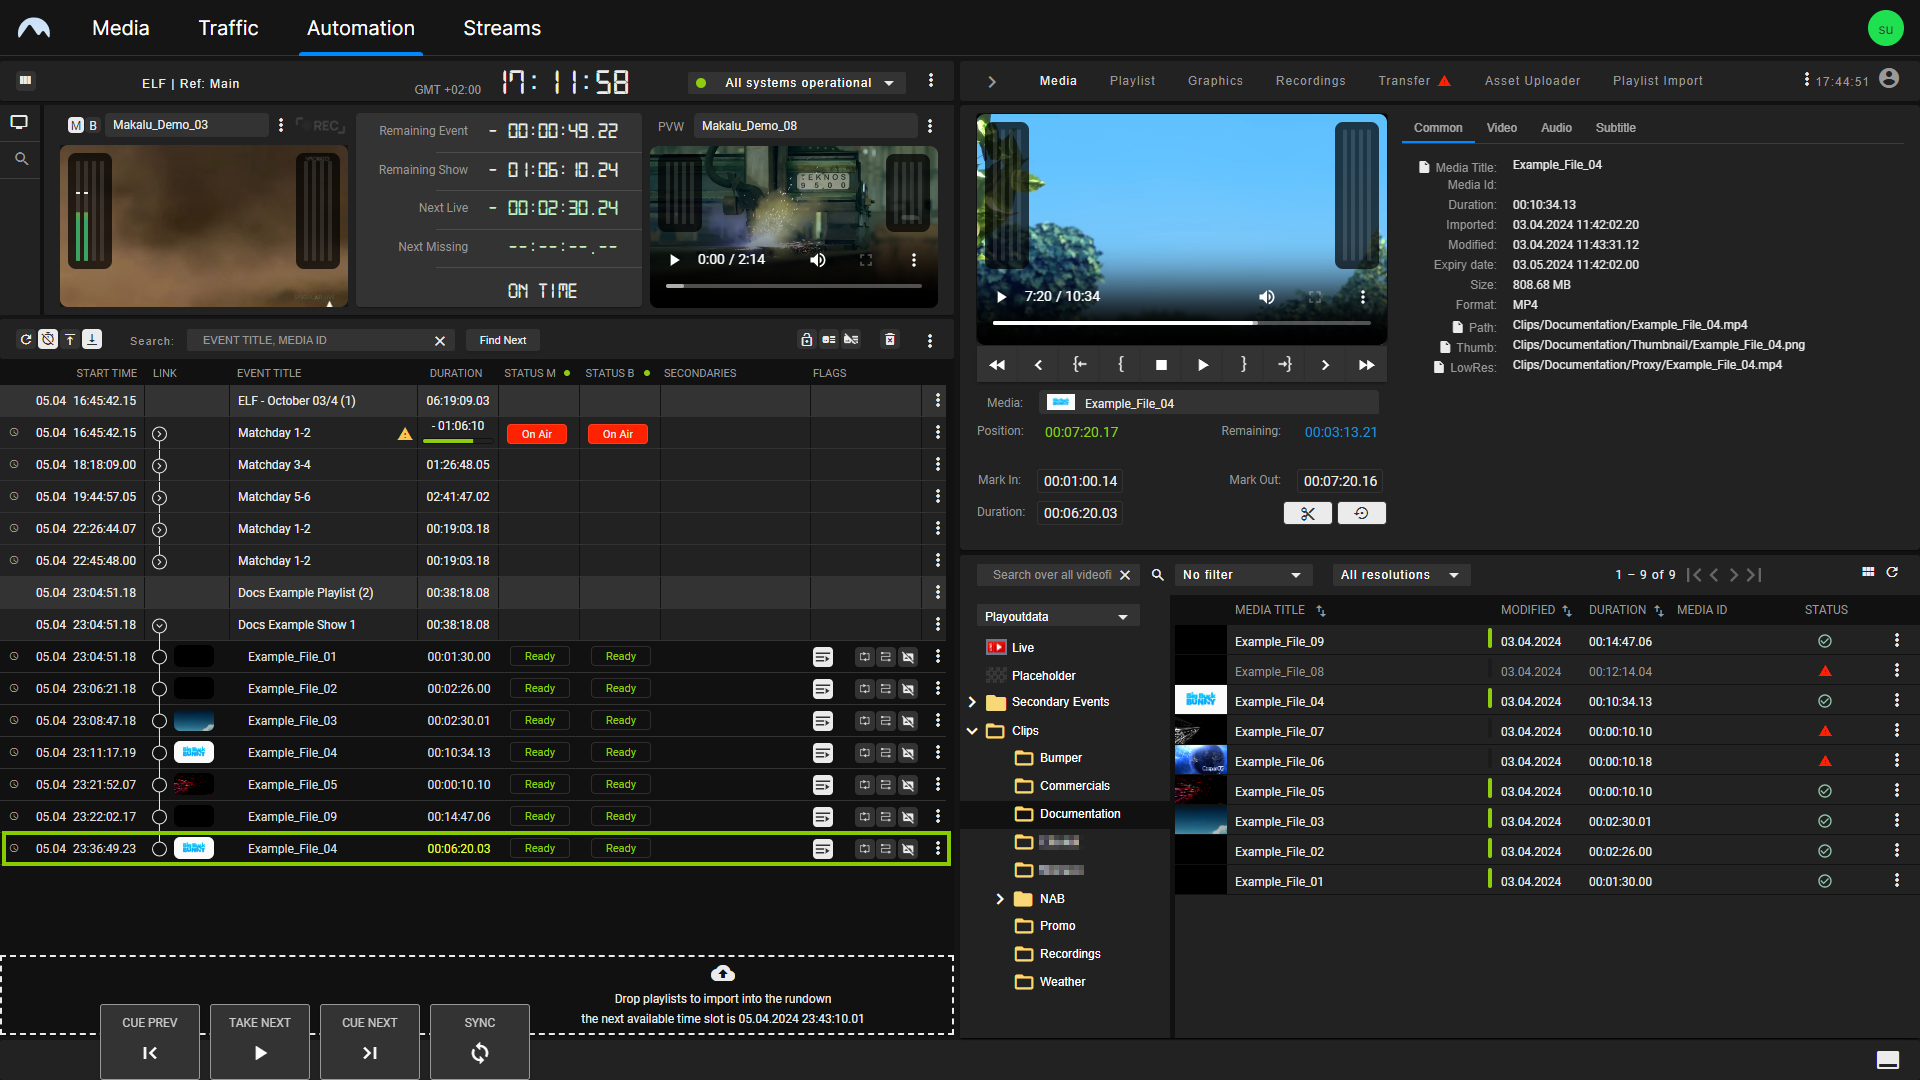Collapse Docs Example Show 1 link circle chevron
This screenshot has width=1920, height=1080.
tap(159, 625)
